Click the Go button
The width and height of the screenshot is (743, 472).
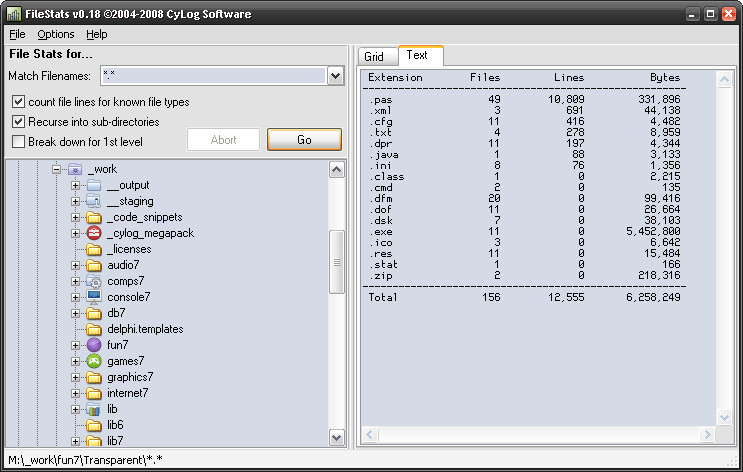coord(304,139)
